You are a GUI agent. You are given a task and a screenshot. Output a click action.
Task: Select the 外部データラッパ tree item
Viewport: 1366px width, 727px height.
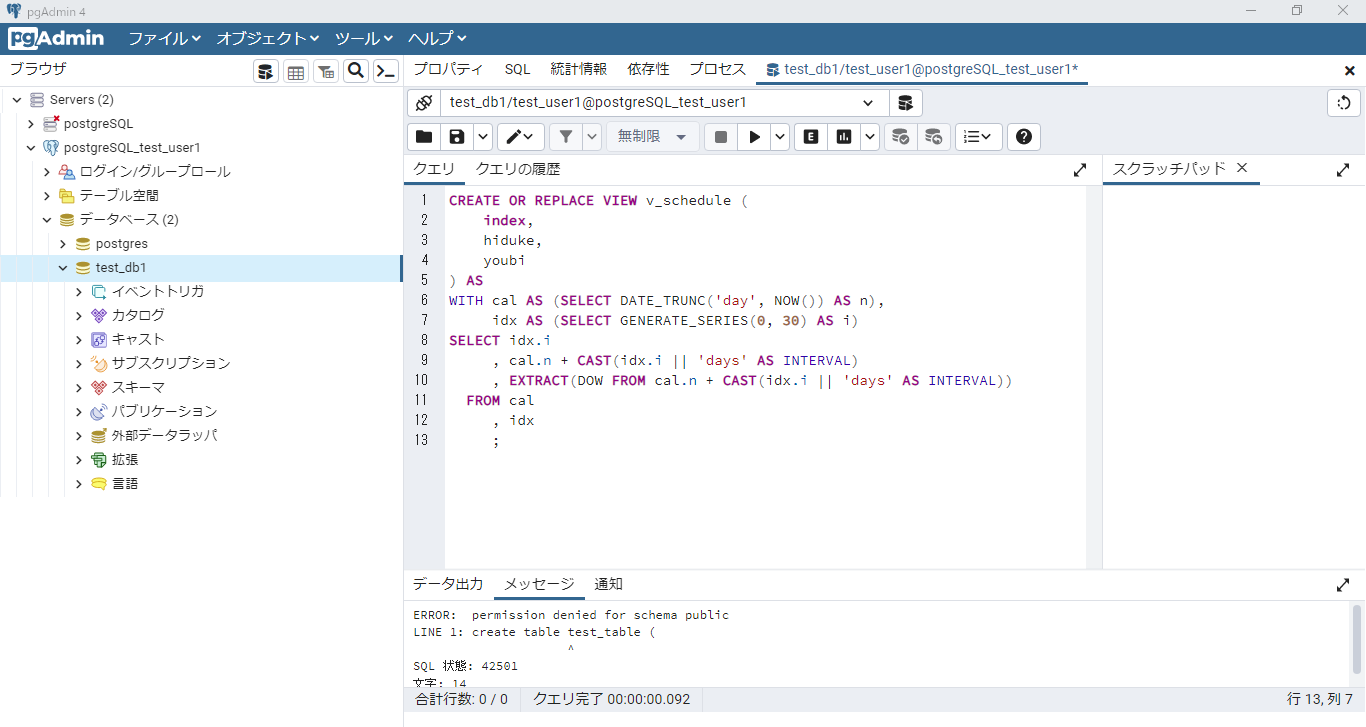pos(164,436)
